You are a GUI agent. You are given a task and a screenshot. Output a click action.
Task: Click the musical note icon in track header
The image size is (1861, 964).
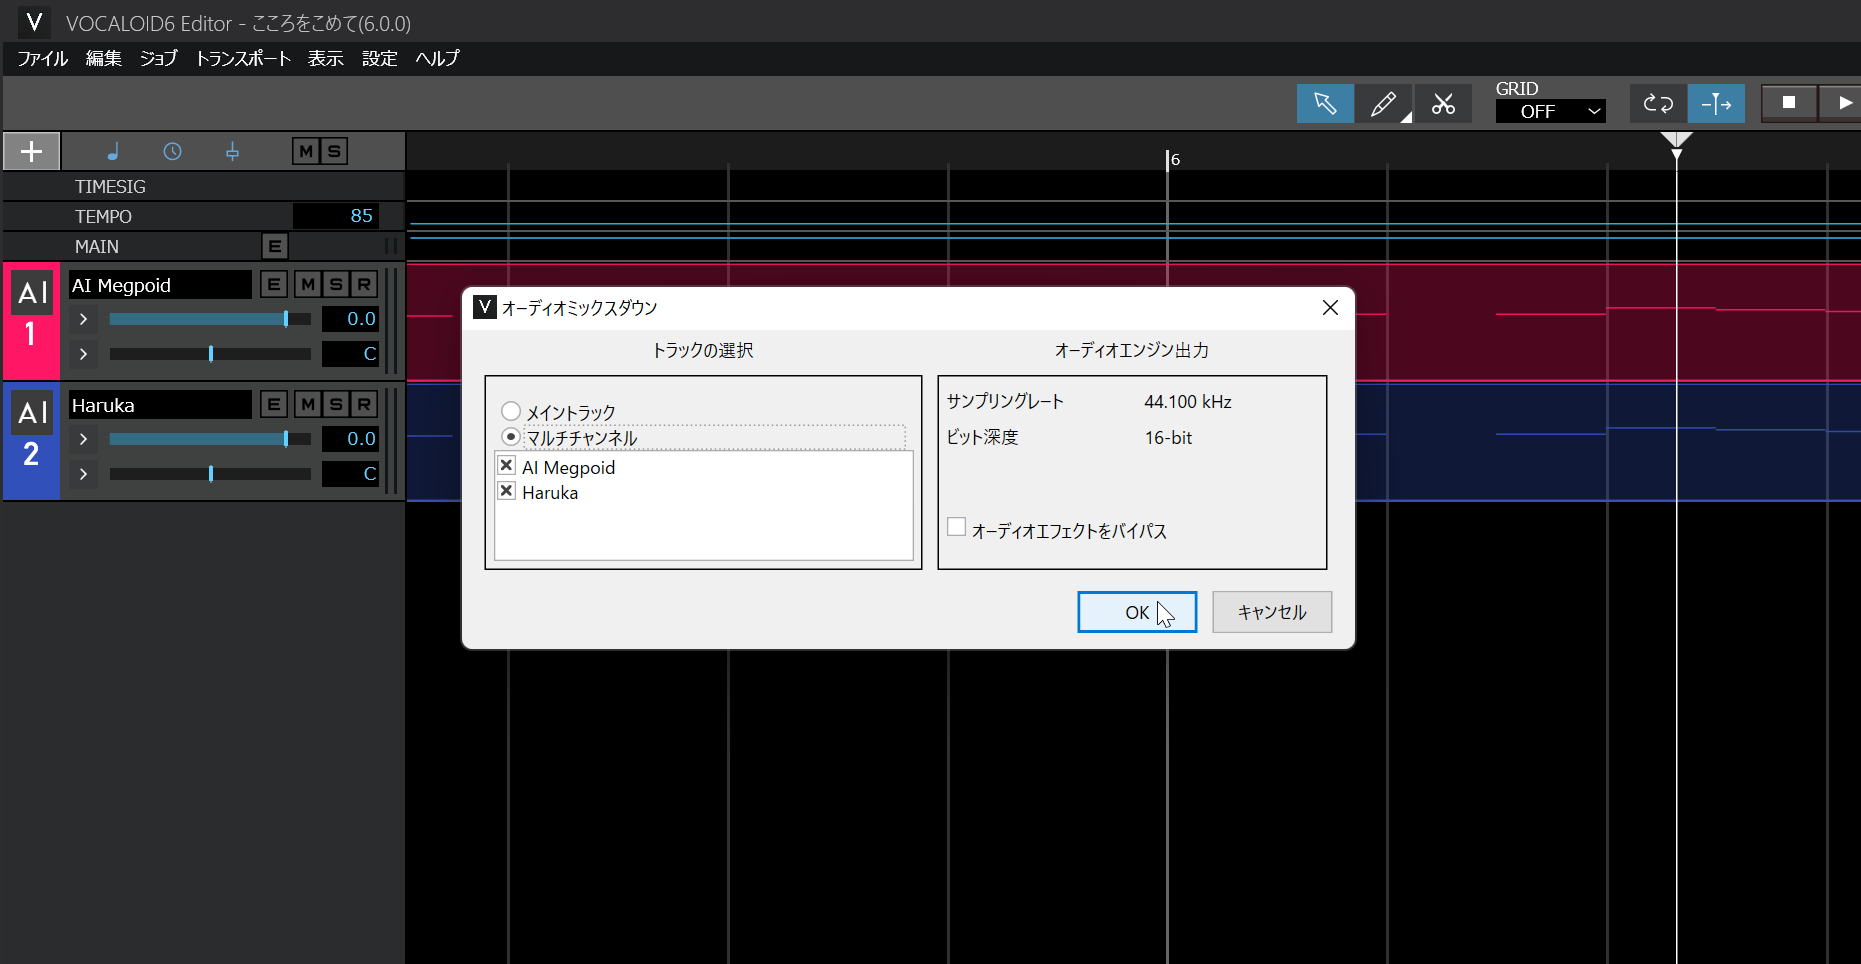[113, 151]
